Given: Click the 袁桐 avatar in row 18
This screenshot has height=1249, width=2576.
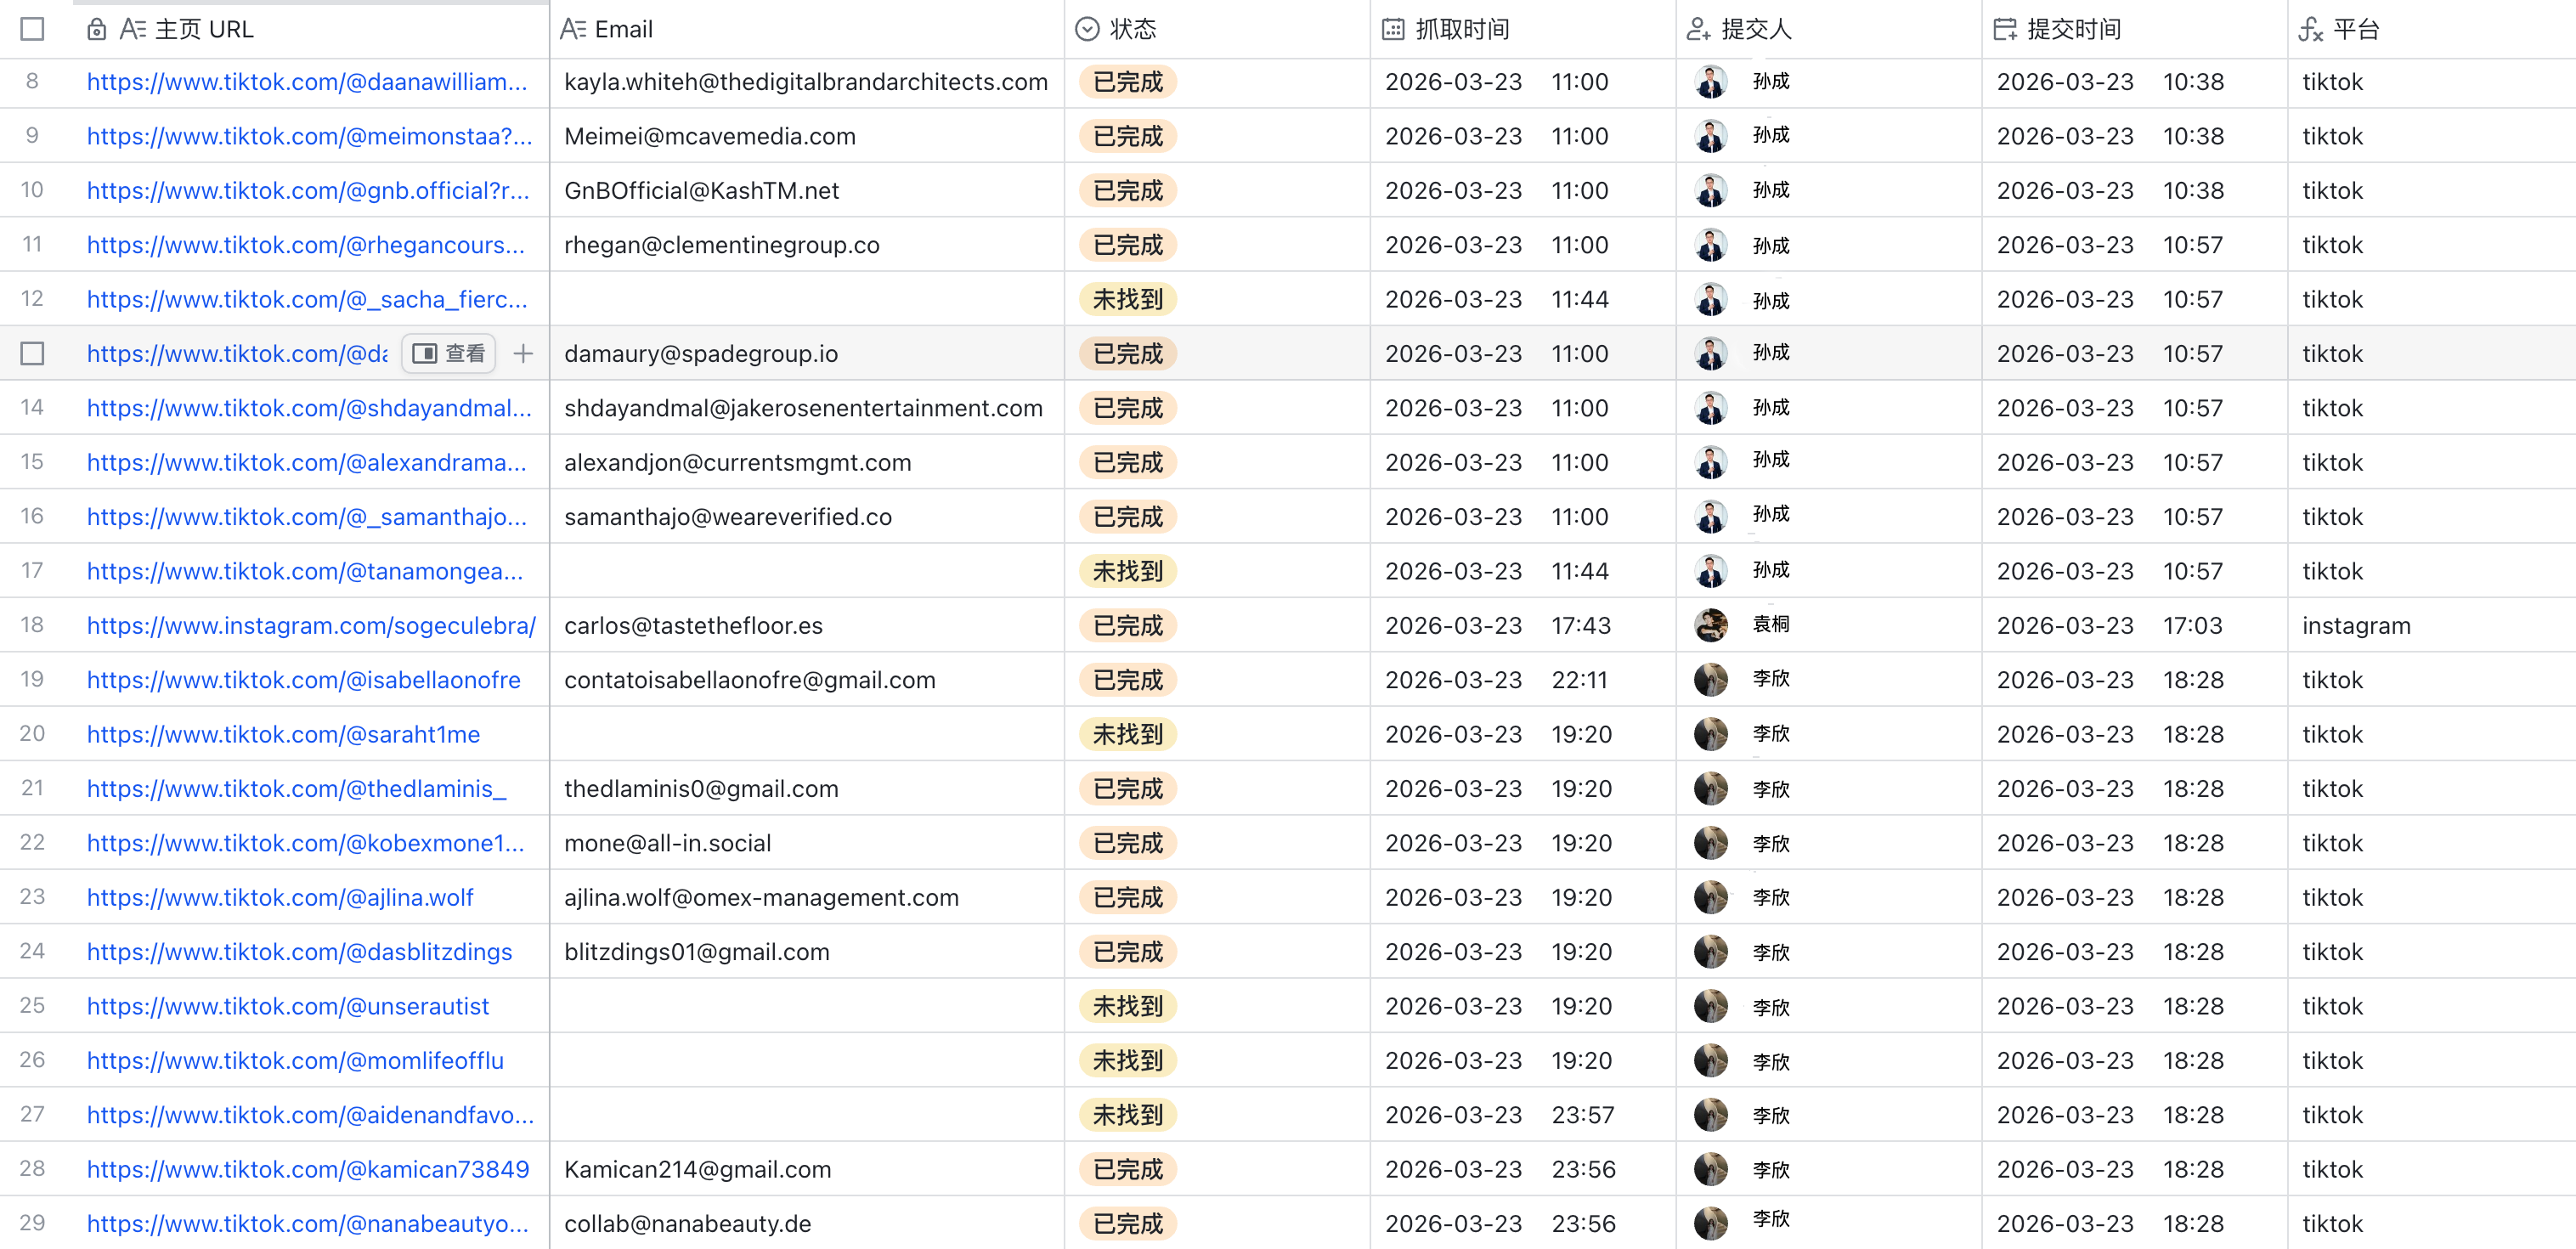Looking at the screenshot, I should point(1710,625).
